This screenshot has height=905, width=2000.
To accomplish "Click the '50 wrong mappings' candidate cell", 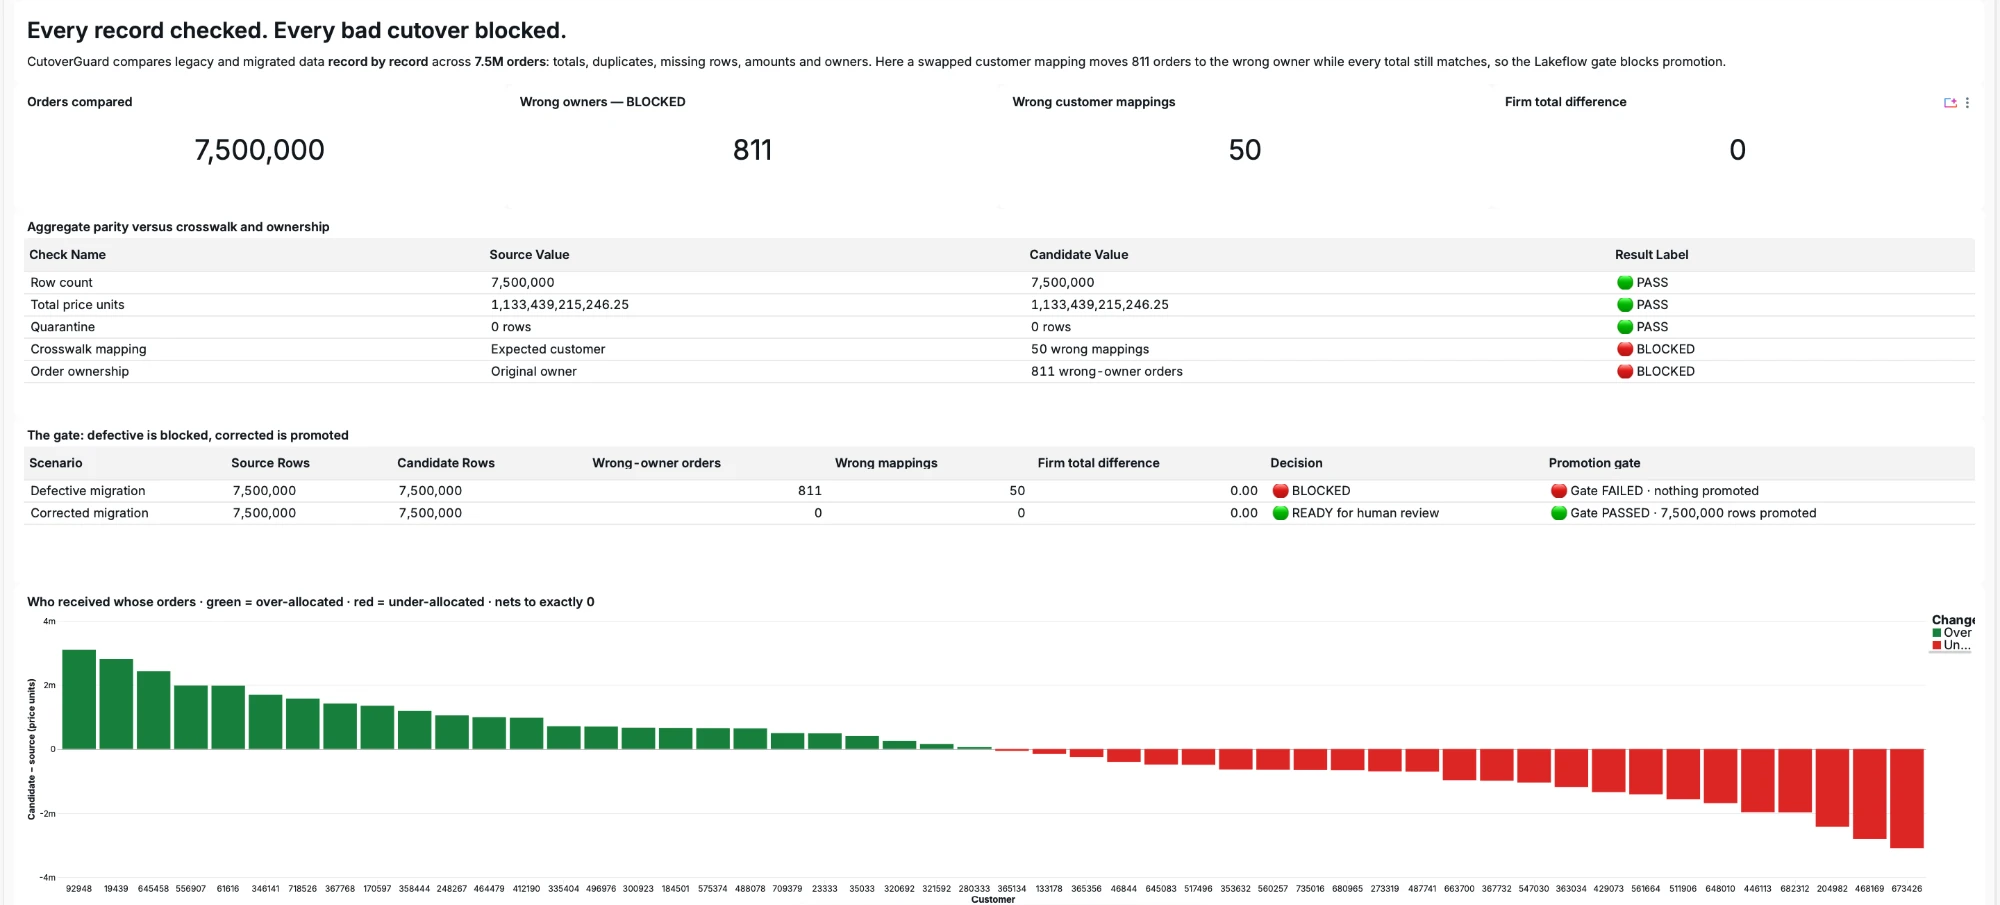I will coord(1090,349).
